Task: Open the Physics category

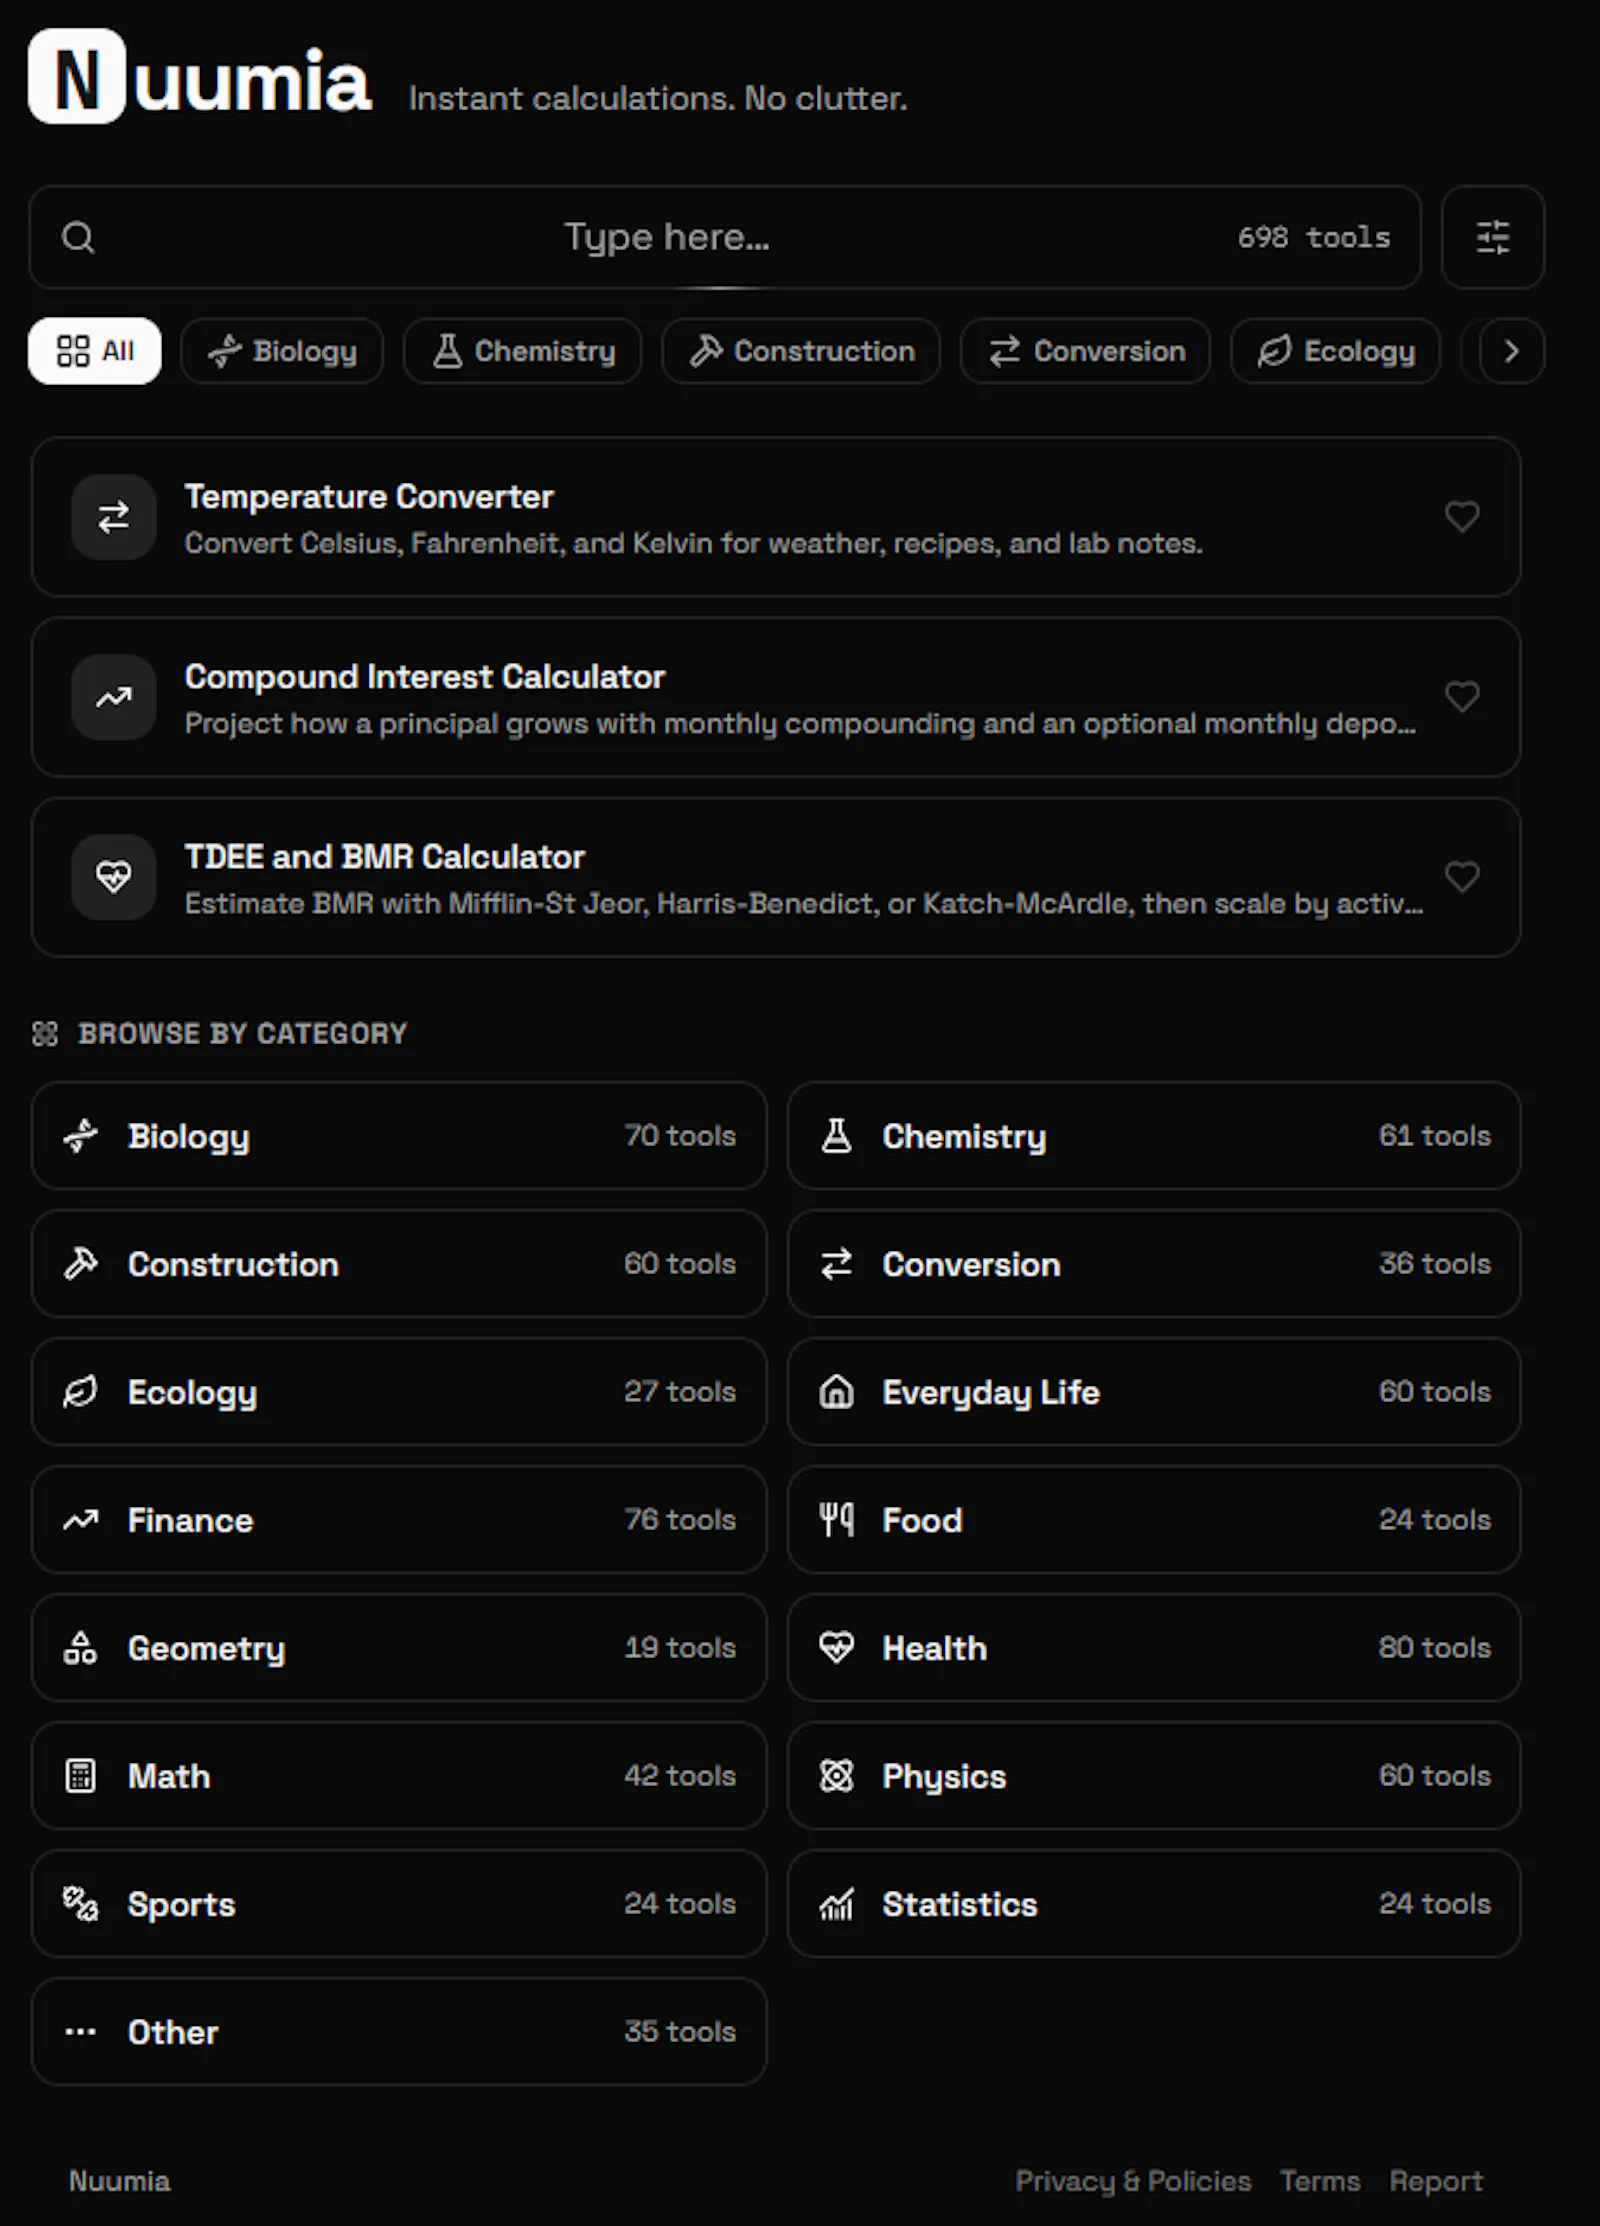Action: coord(1154,1776)
